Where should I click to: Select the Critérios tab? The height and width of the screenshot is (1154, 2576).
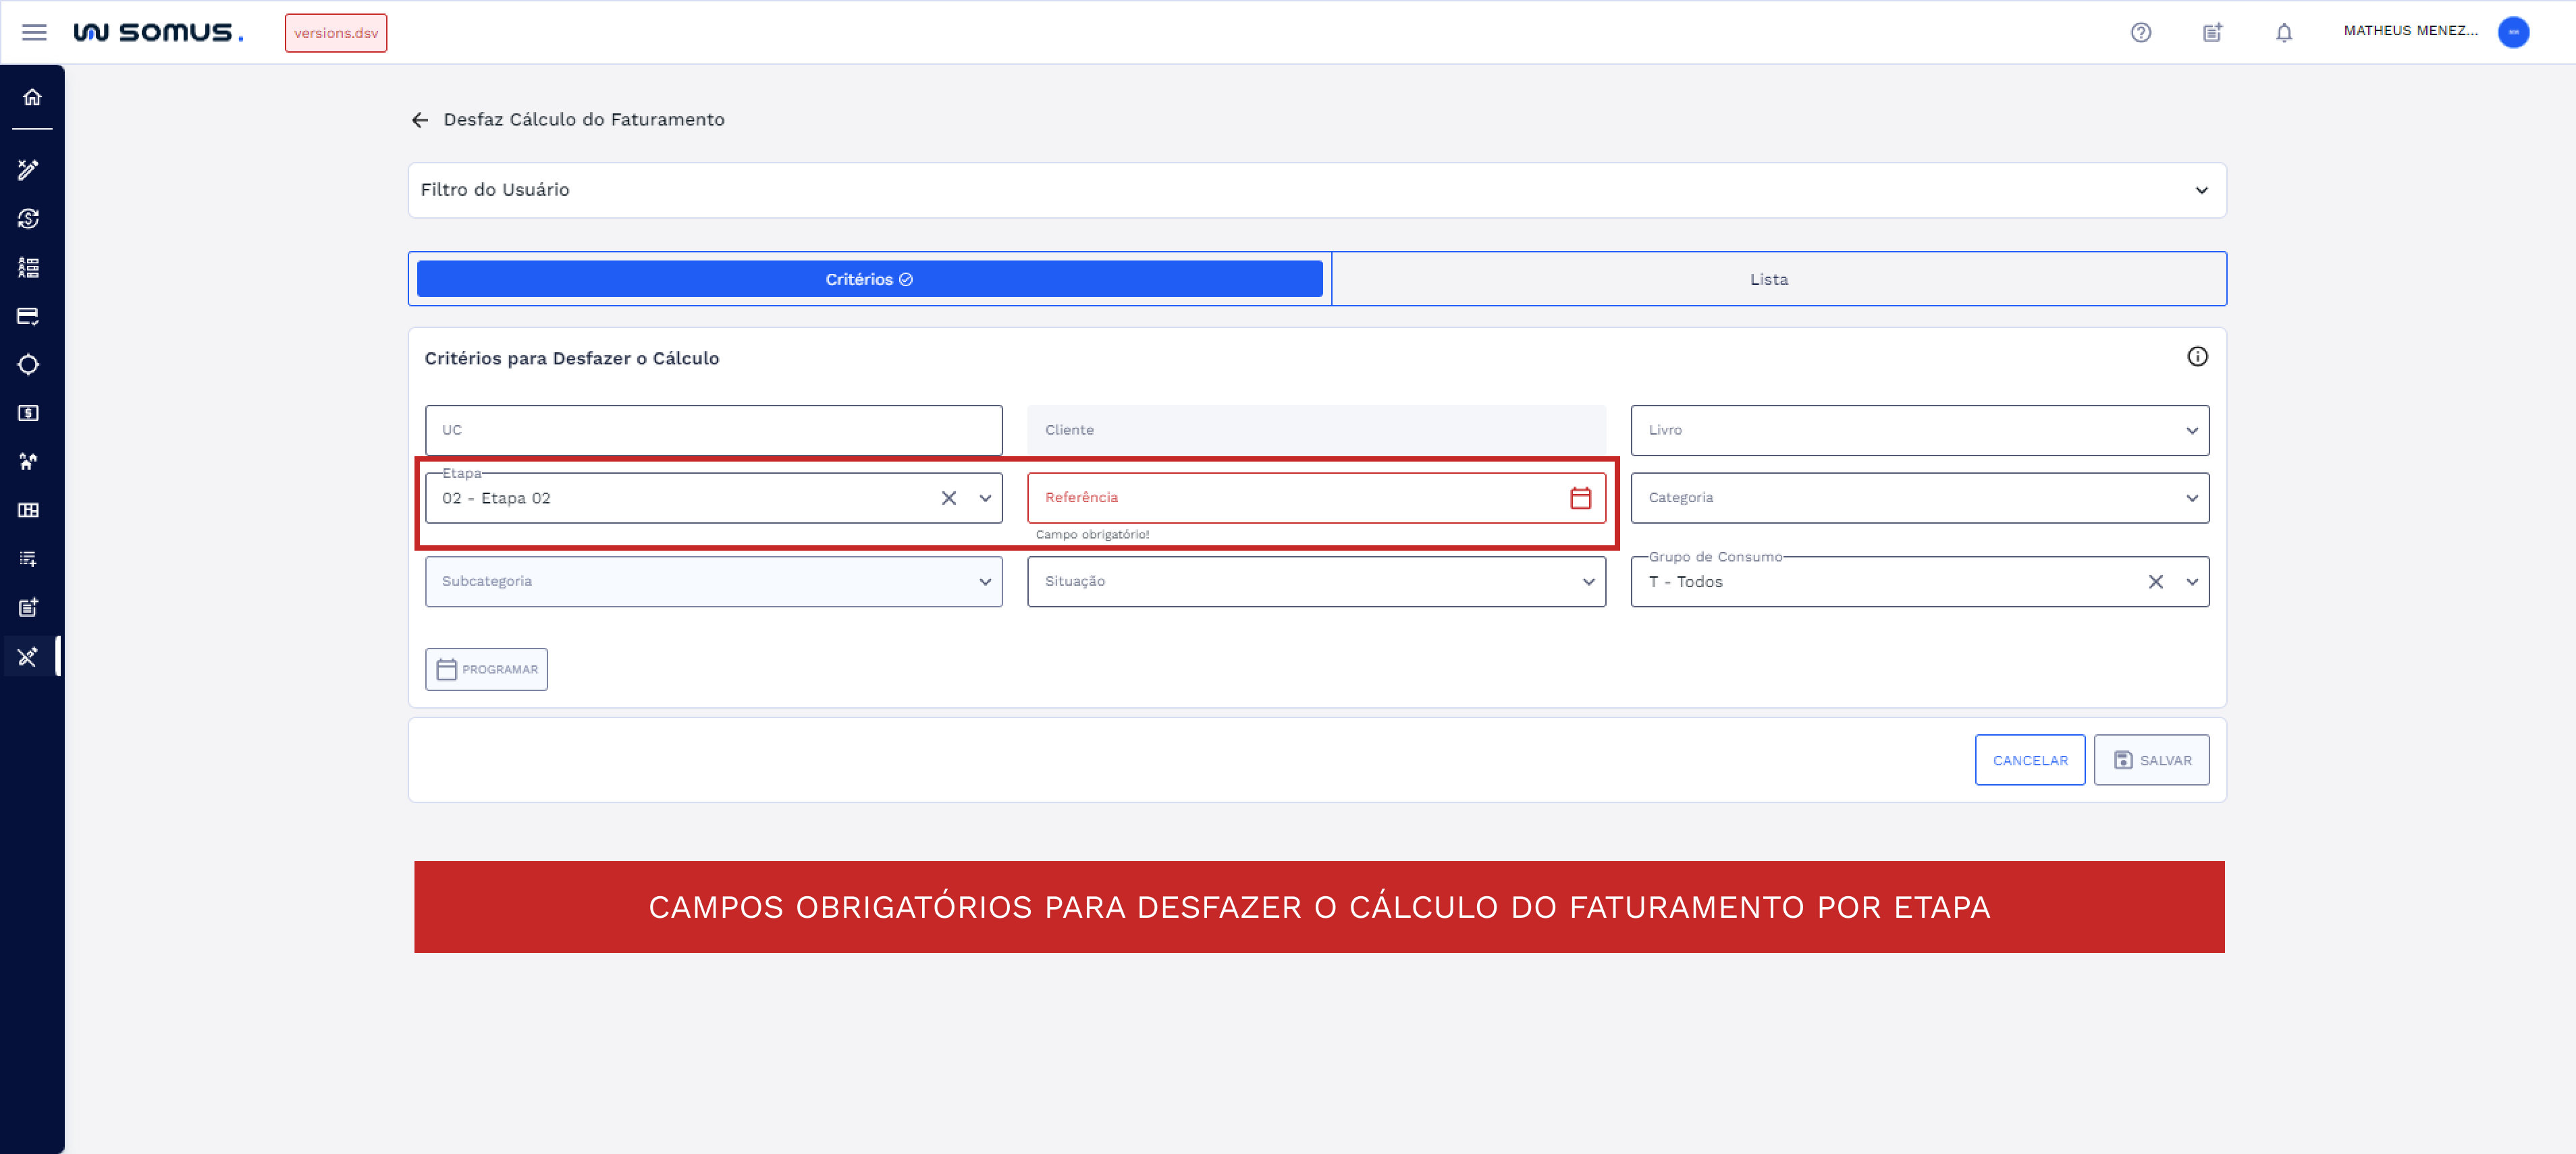(x=867, y=279)
